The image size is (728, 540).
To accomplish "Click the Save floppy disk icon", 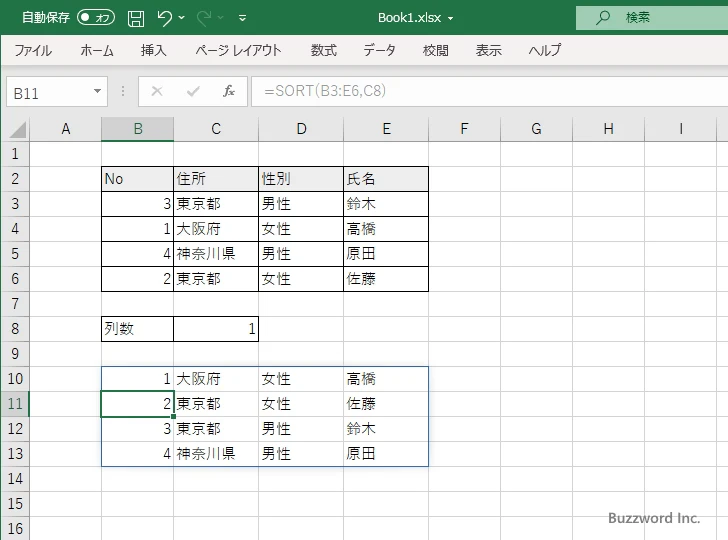I will pos(136,18).
